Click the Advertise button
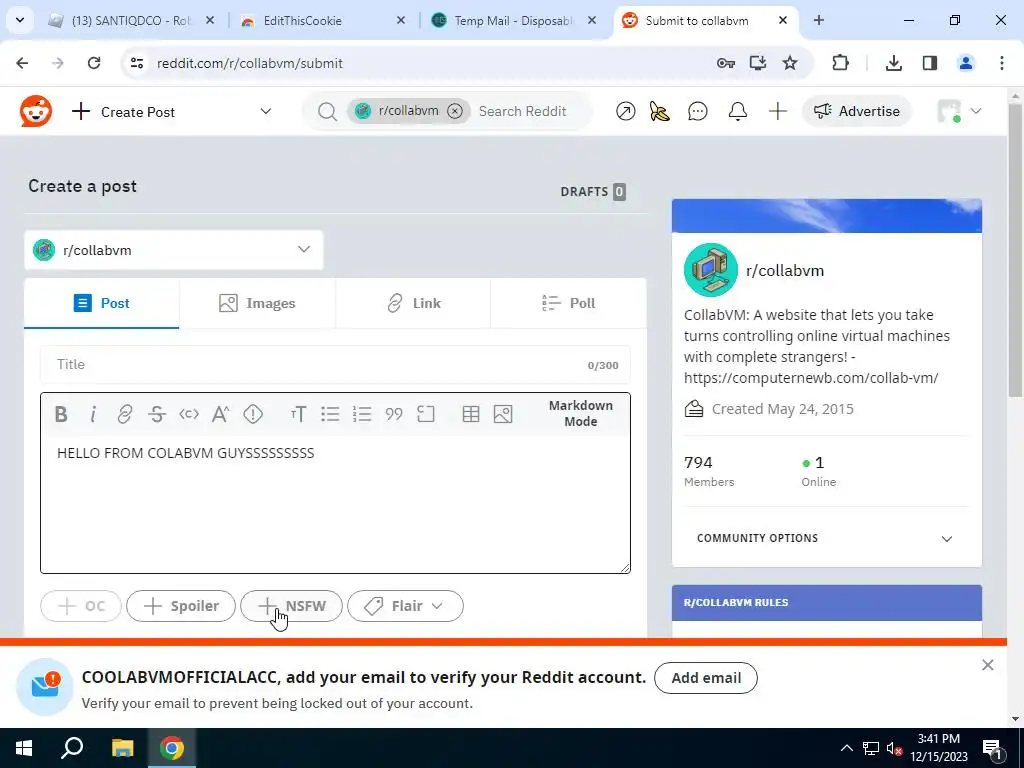 857,111
